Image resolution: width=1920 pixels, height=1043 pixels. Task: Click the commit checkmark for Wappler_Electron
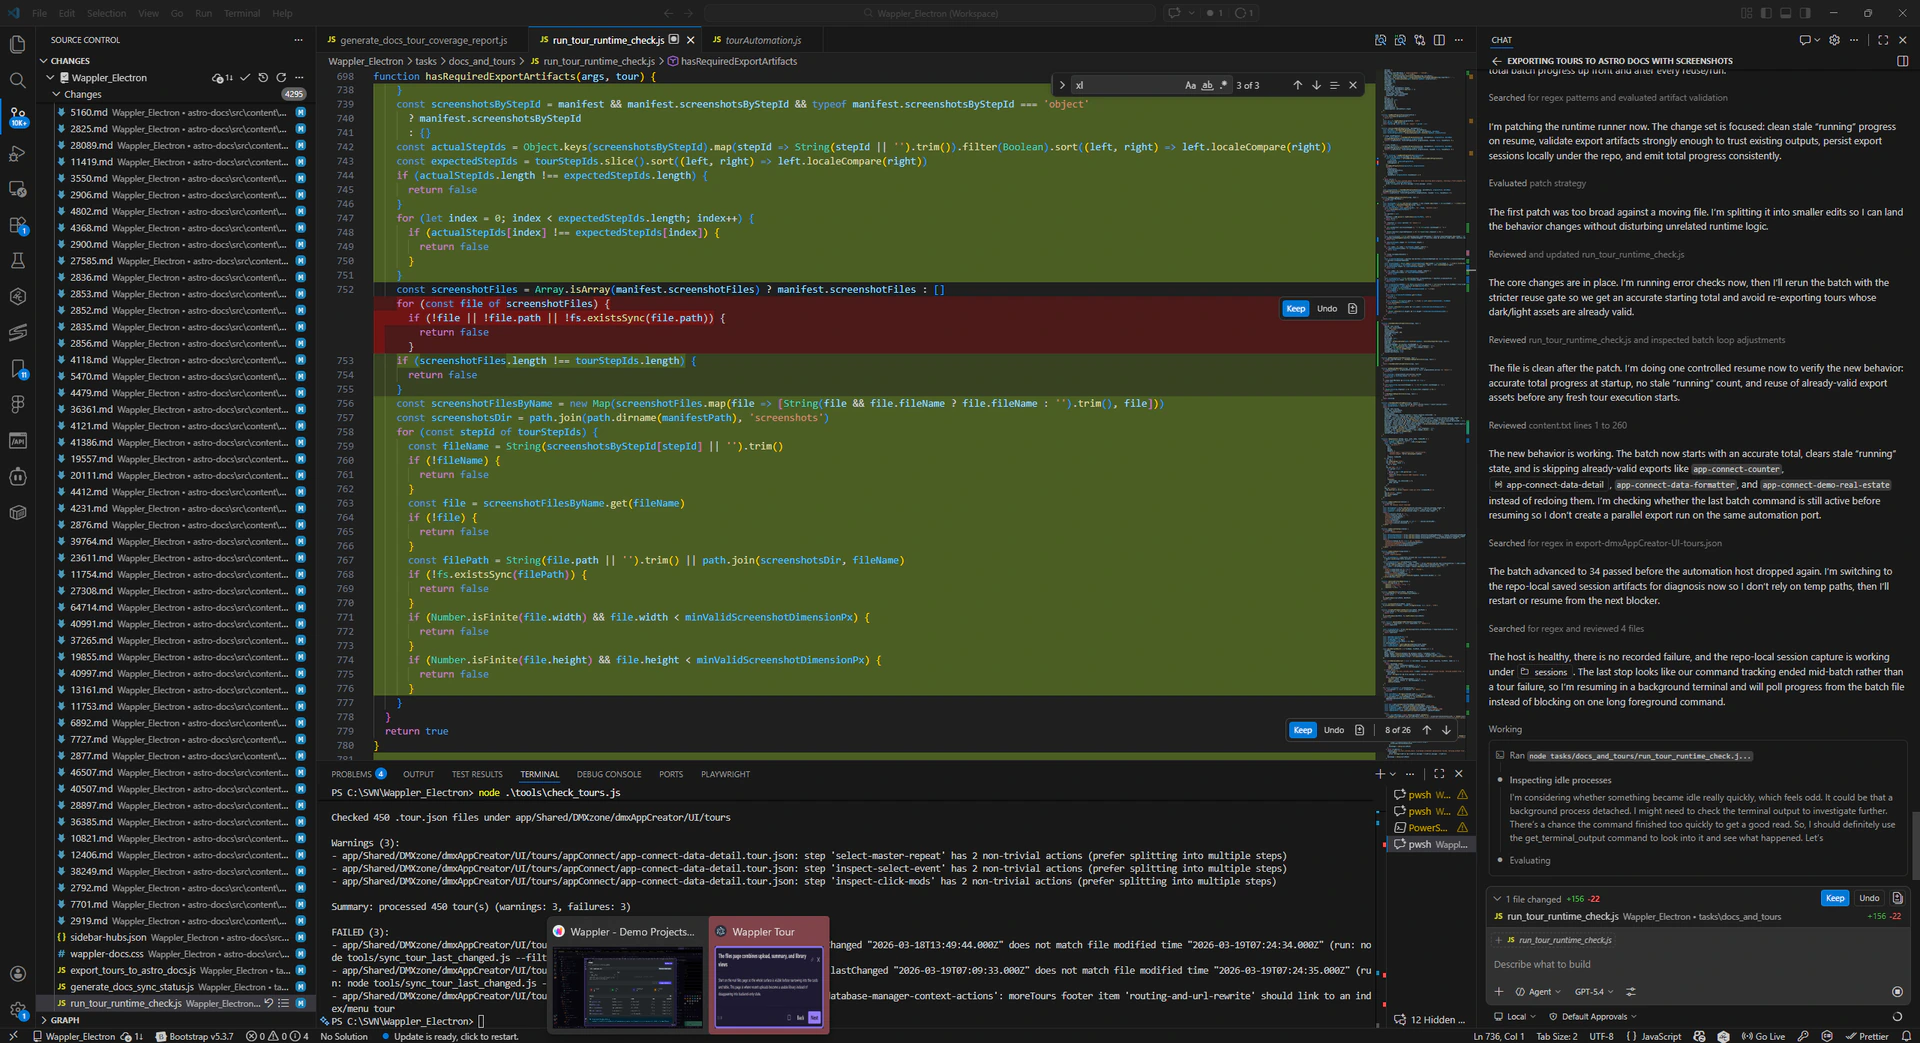[245, 78]
